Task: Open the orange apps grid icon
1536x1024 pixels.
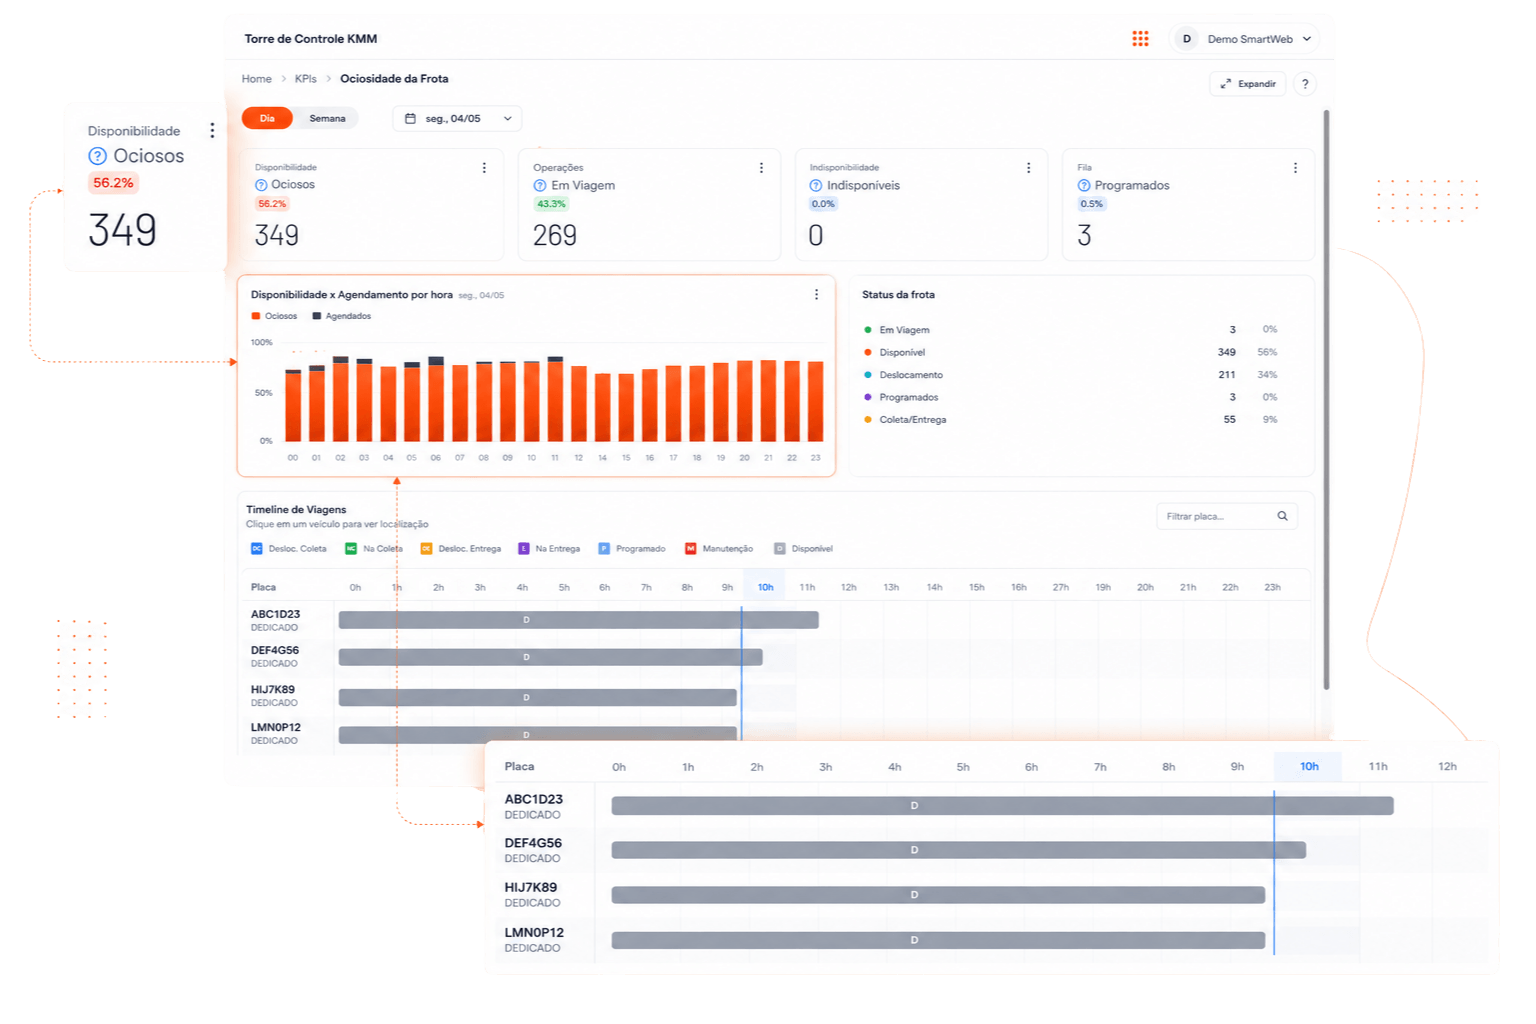Action: coord(1140,39)
